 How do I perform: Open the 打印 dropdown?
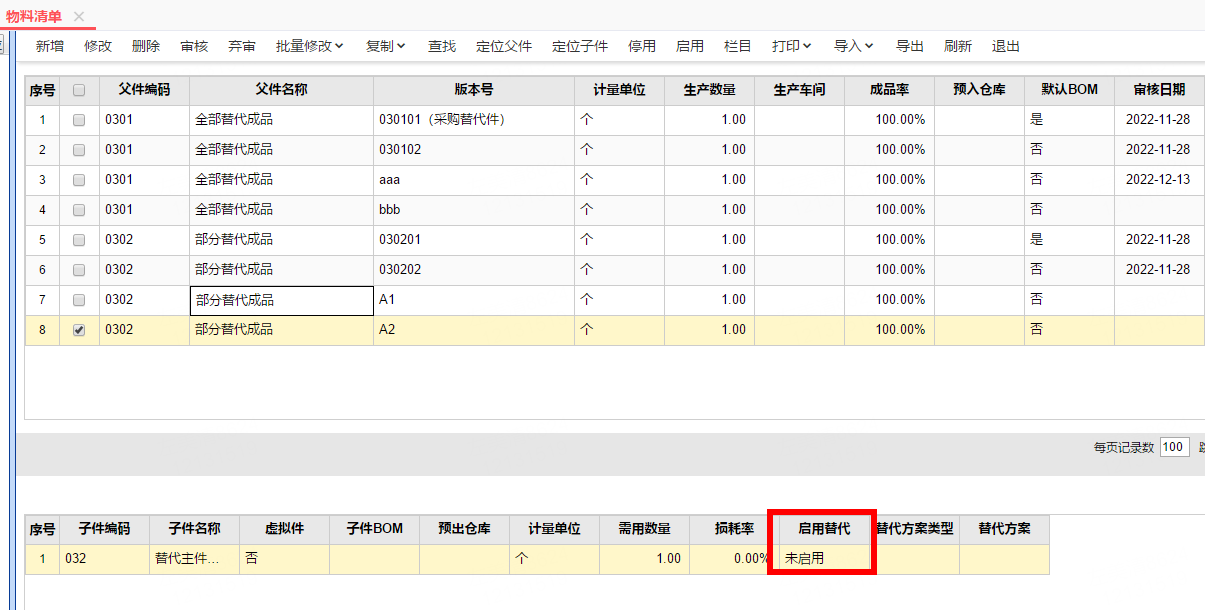(792, 46)
